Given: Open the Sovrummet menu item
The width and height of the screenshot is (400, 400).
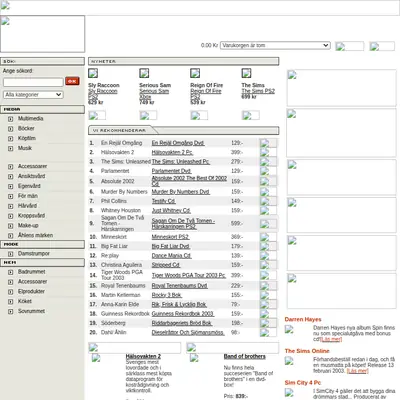Looking at the screenshot, I should tap(31, 311).
